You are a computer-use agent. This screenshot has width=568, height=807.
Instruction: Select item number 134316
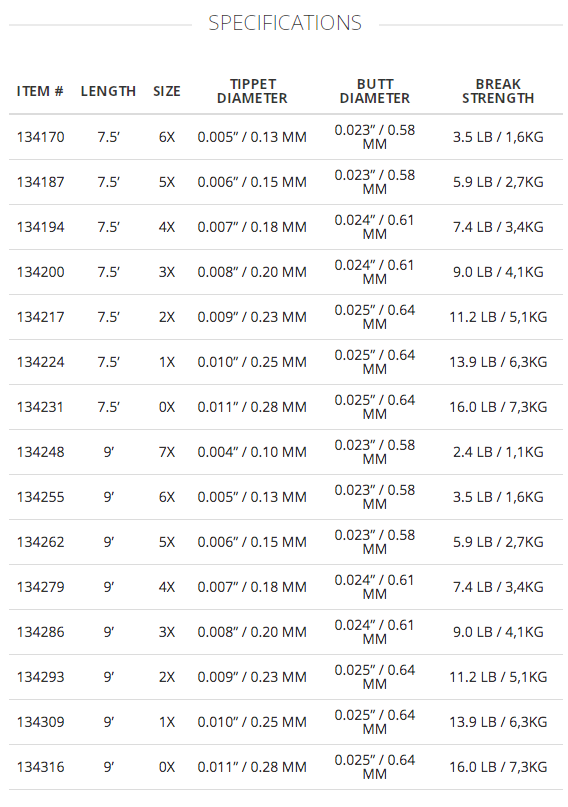[41, 767]
